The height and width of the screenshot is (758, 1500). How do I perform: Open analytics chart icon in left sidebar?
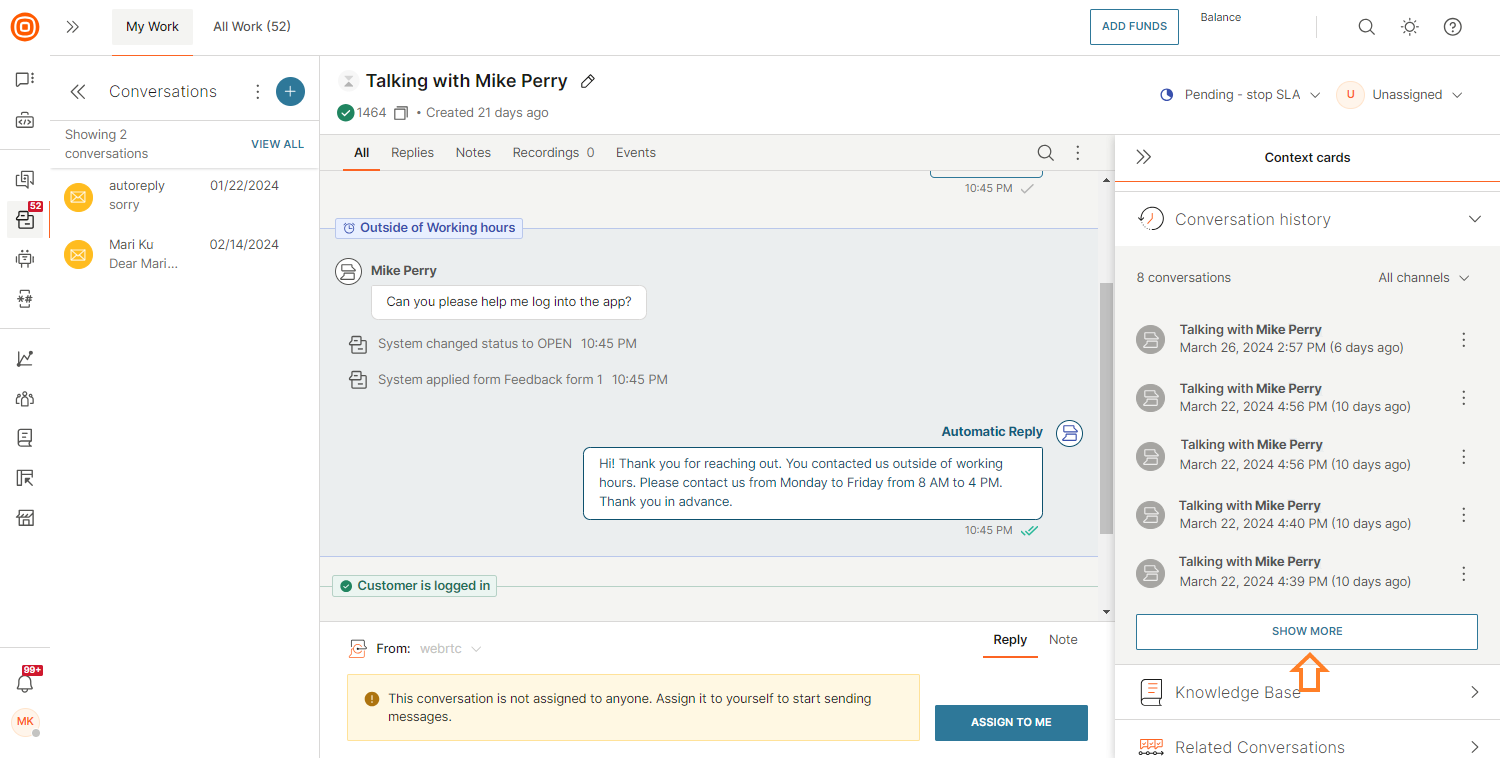pos(25,358)
